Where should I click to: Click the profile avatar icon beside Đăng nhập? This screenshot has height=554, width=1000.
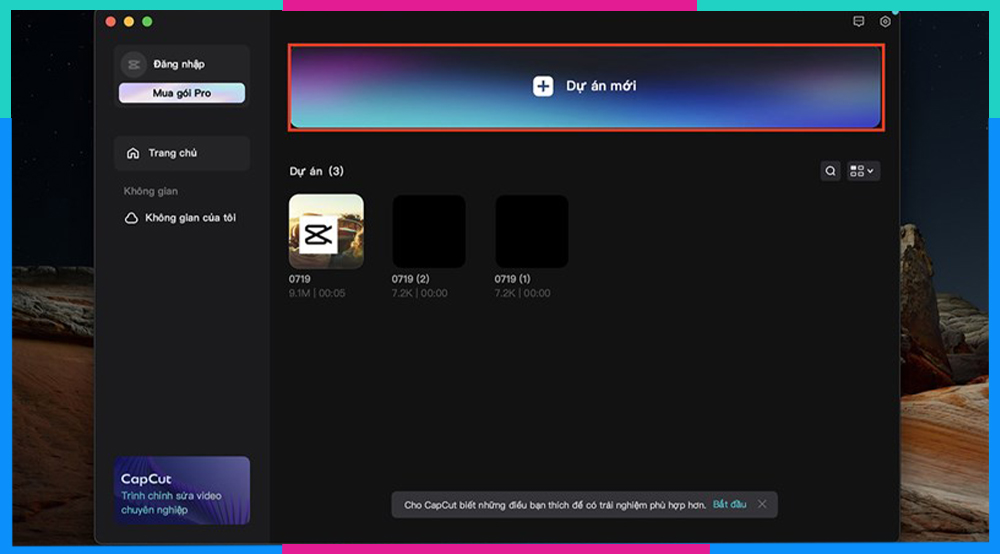[132, 64]
